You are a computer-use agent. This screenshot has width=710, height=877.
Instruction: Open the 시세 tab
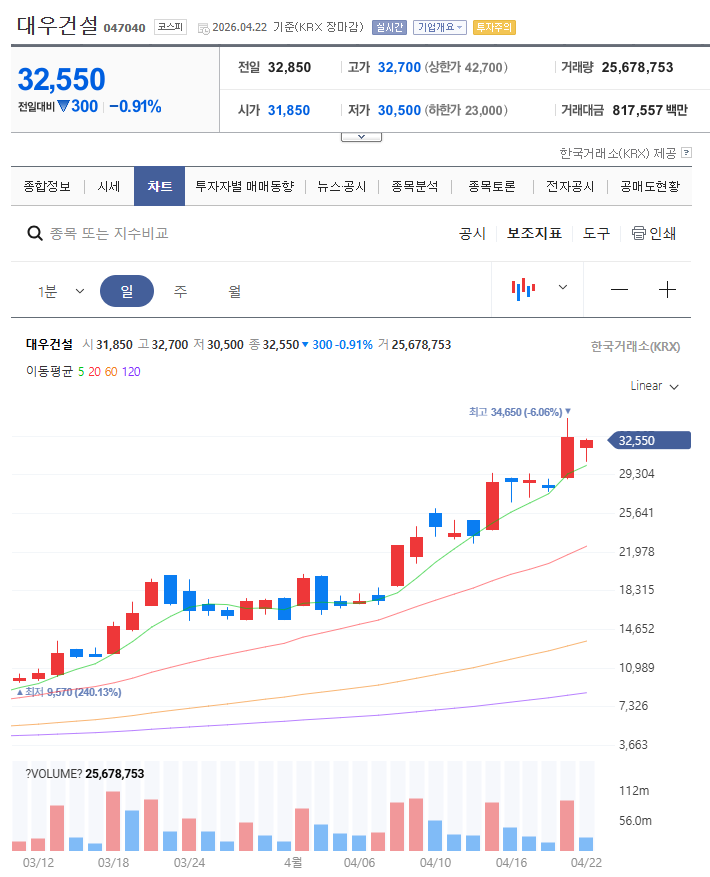pyautogui.click(x=109, y=186)
